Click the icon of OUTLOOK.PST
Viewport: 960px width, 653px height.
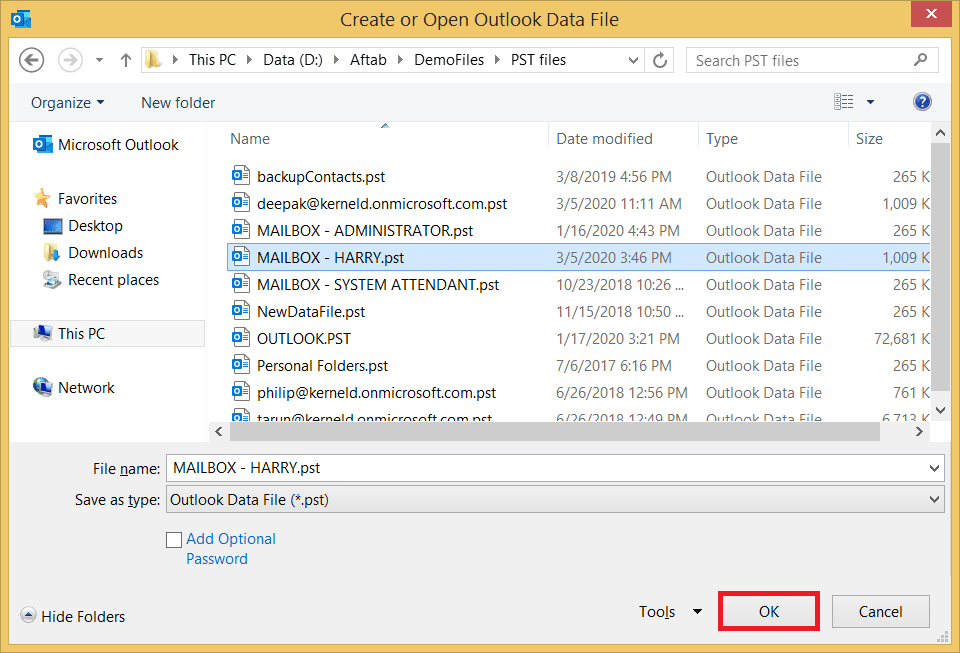[241, 337]
